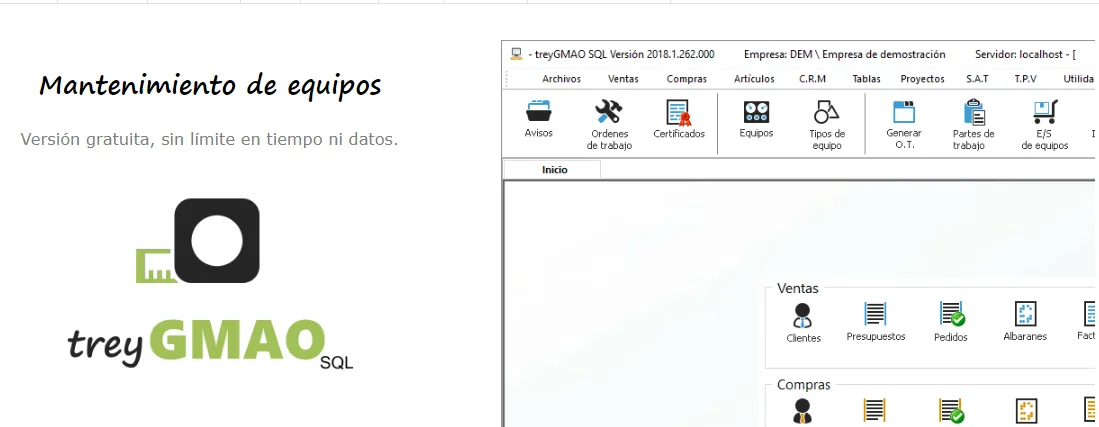1099x427 pixels.
Task: Open the C.R.M menu
Action: coord(812,79)
